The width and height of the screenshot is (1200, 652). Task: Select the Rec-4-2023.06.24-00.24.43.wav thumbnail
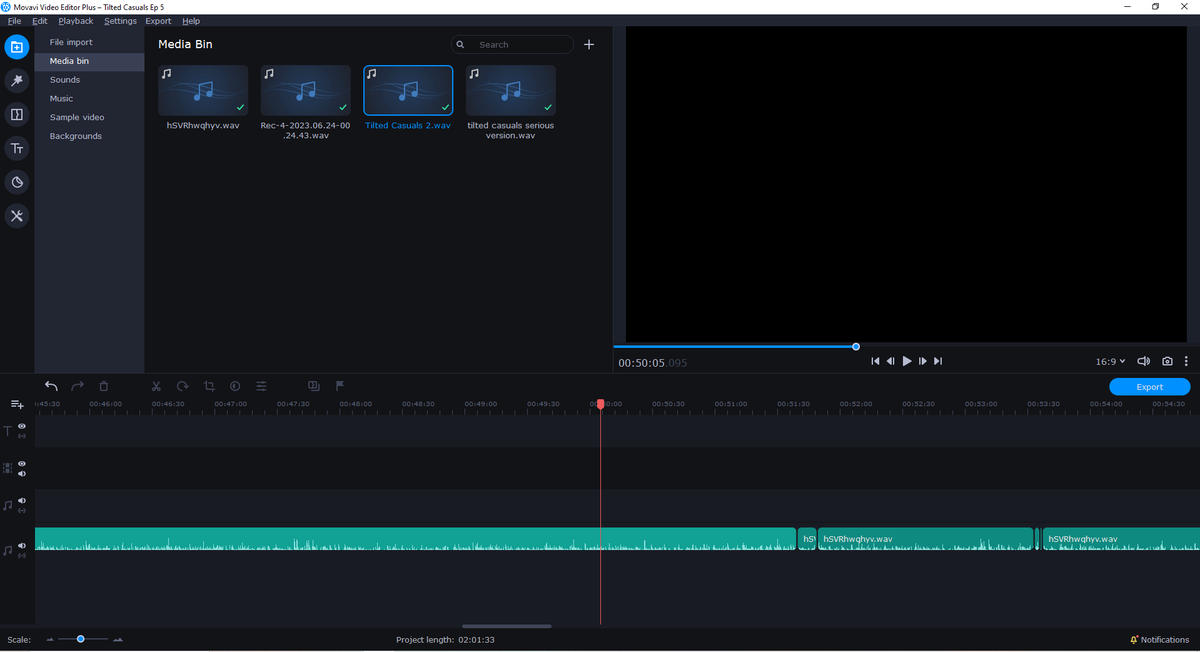[x=306, y=90]
